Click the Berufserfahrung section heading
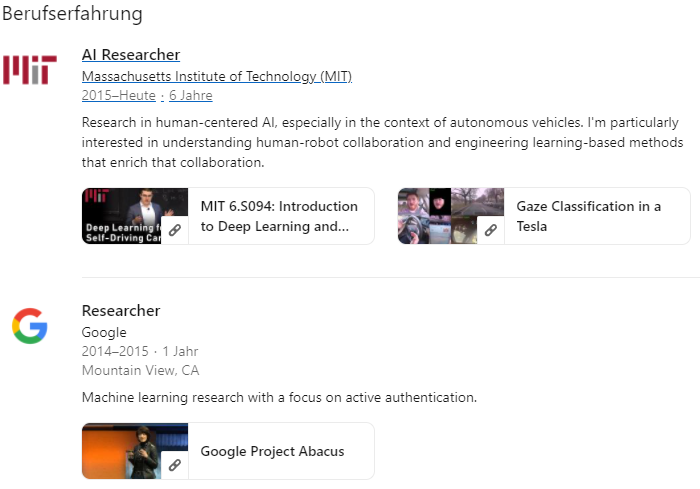 click(72, 14)
